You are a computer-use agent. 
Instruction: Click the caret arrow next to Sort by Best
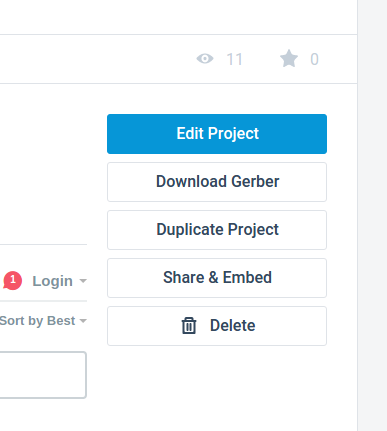click(x=83, y=321)
